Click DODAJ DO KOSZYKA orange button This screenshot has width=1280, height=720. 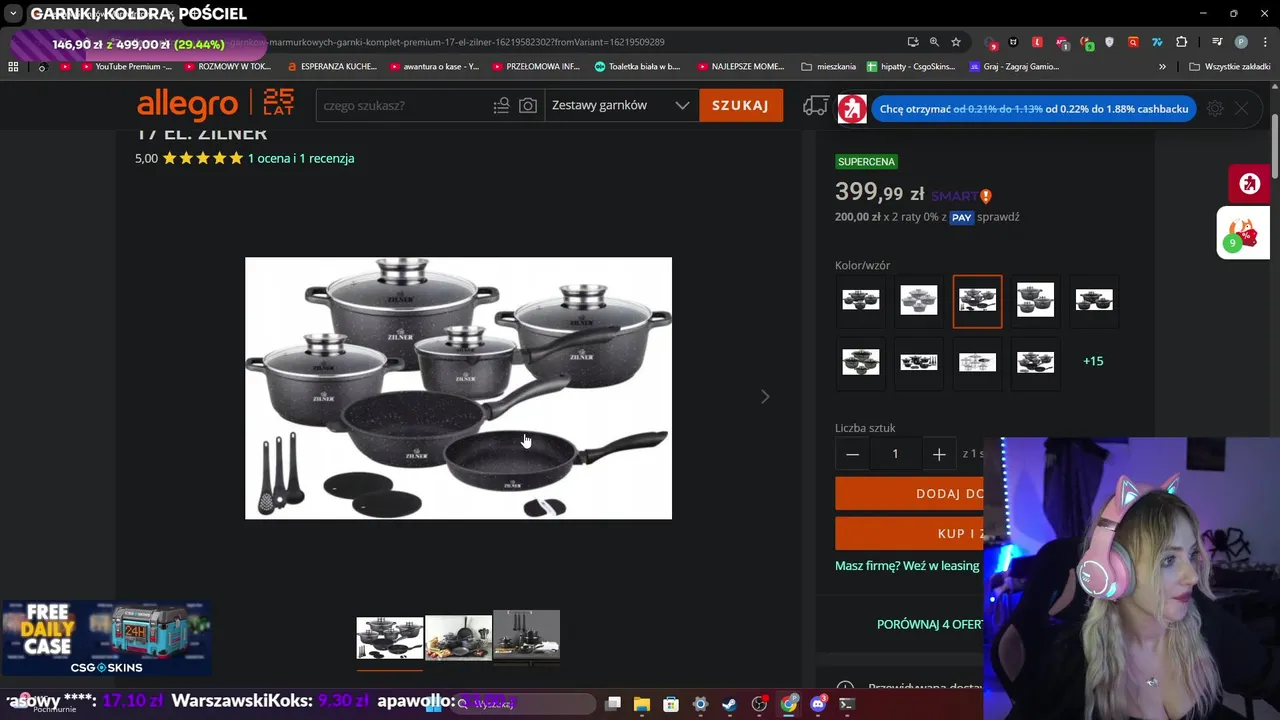tap(909, 493)
